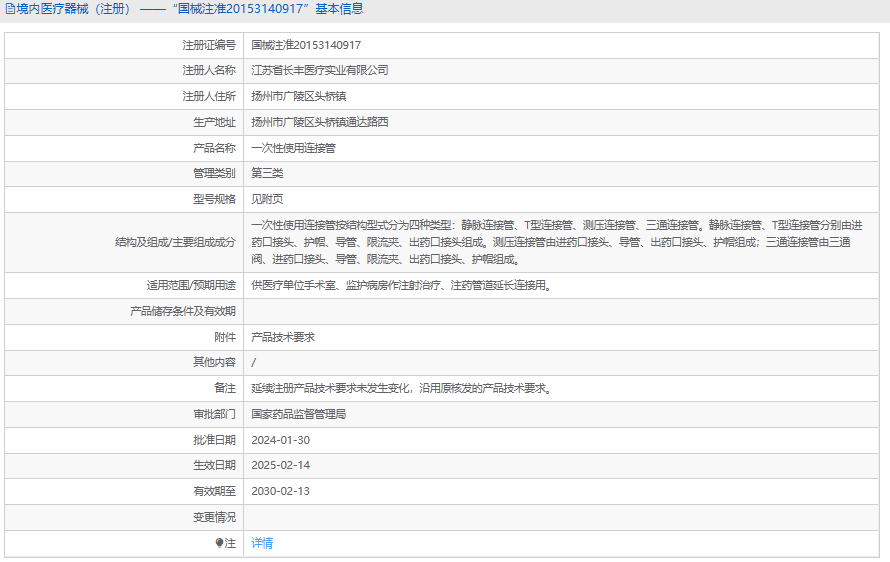Click the 生效日期 label

[214, 465]
